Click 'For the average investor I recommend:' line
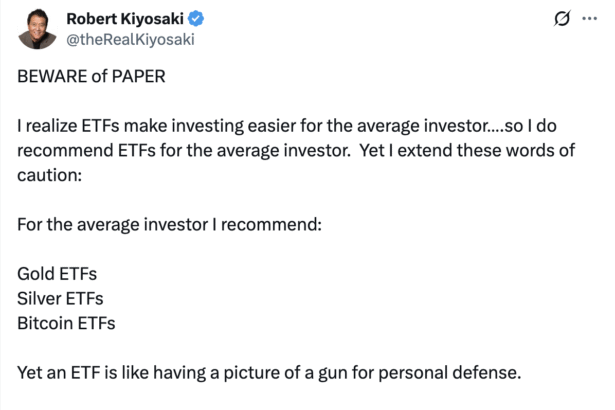 point(169,224)
